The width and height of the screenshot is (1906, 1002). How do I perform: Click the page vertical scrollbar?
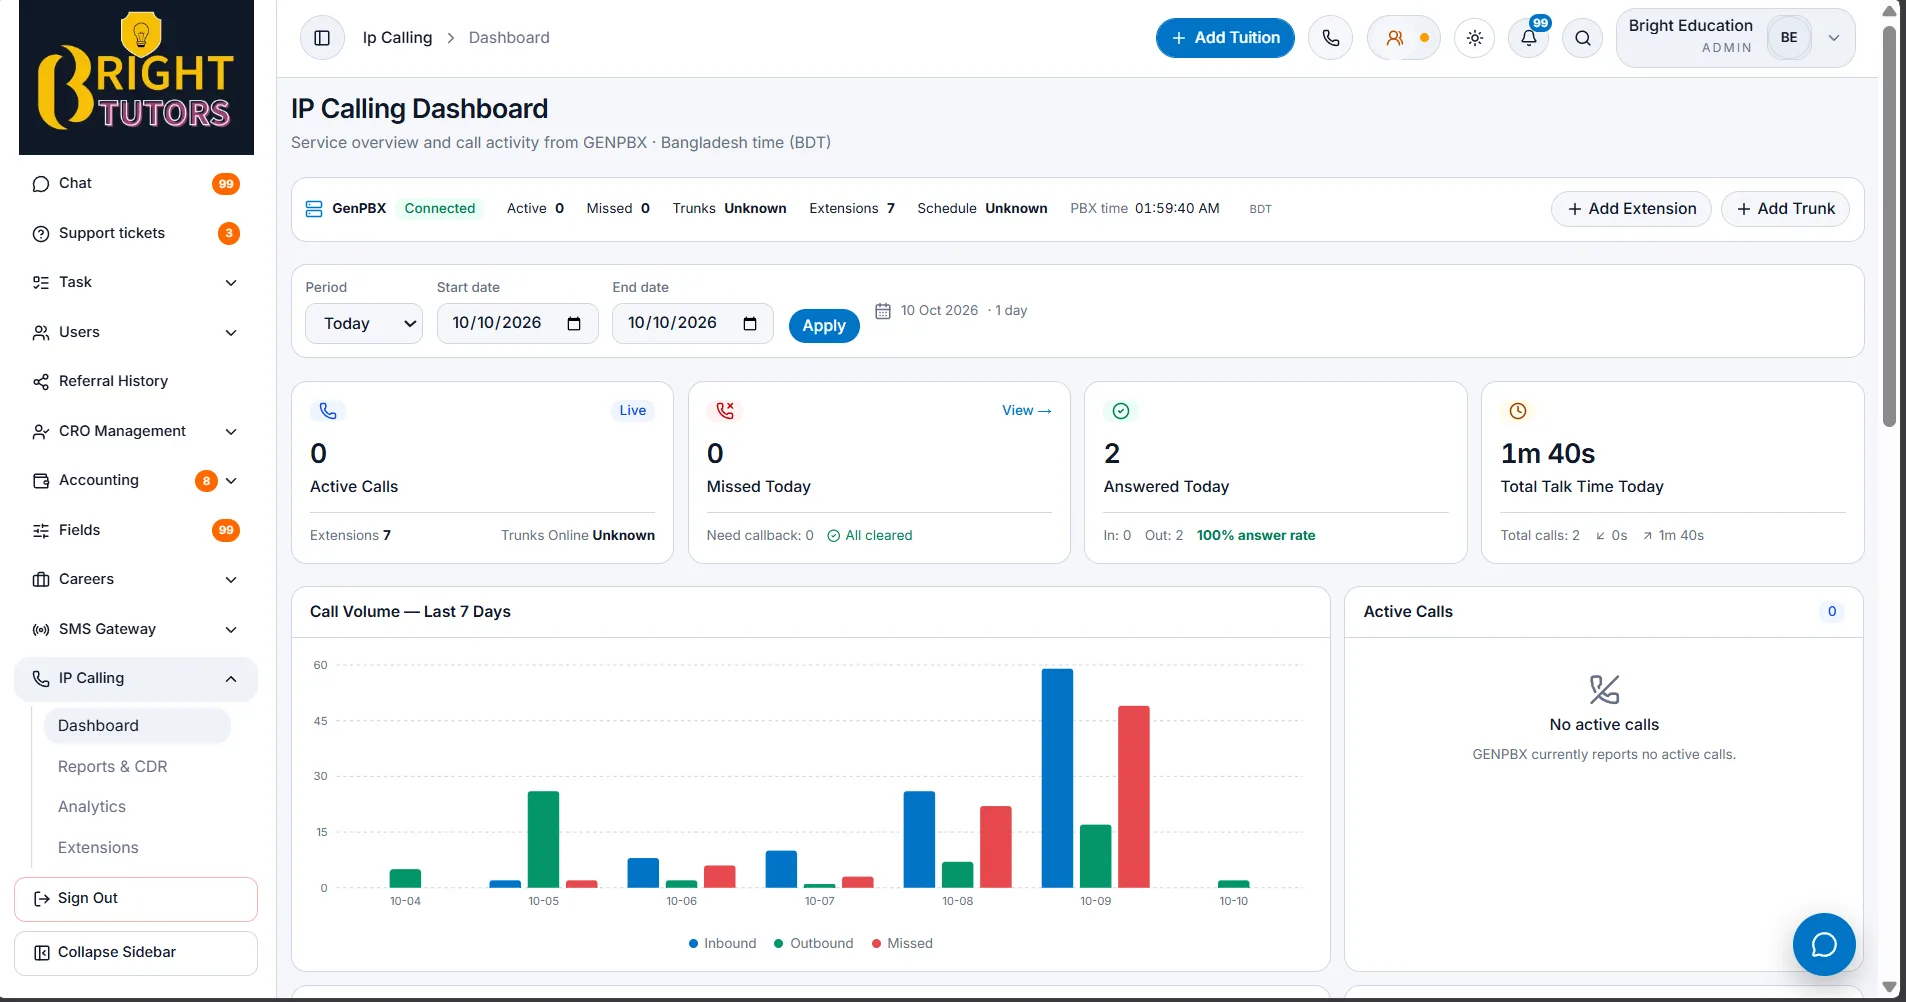[1889, 227]
